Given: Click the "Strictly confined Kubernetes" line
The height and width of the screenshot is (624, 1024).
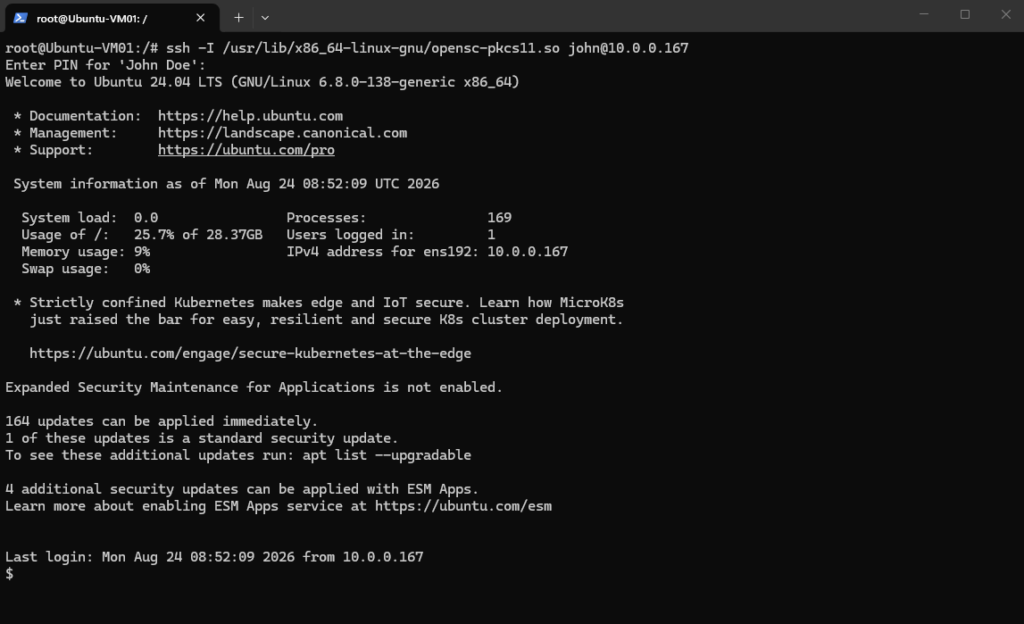Looking at the screenshot, I should click(x=319, y=302).
